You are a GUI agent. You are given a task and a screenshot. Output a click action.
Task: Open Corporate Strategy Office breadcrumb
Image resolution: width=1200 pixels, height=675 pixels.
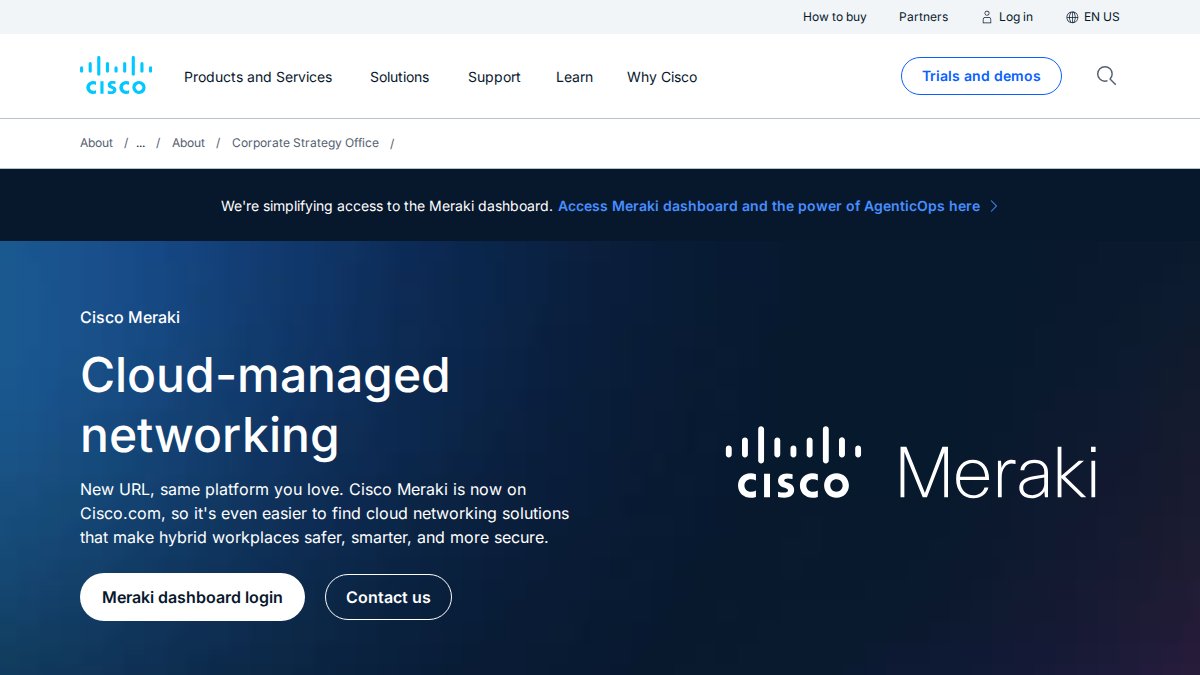pyautogui.click(x=305, y=143)
